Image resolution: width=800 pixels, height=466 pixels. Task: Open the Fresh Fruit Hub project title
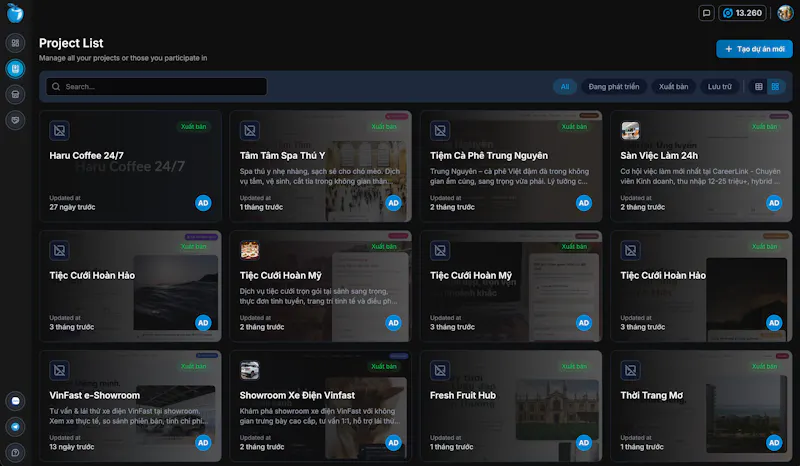point(463,396)
